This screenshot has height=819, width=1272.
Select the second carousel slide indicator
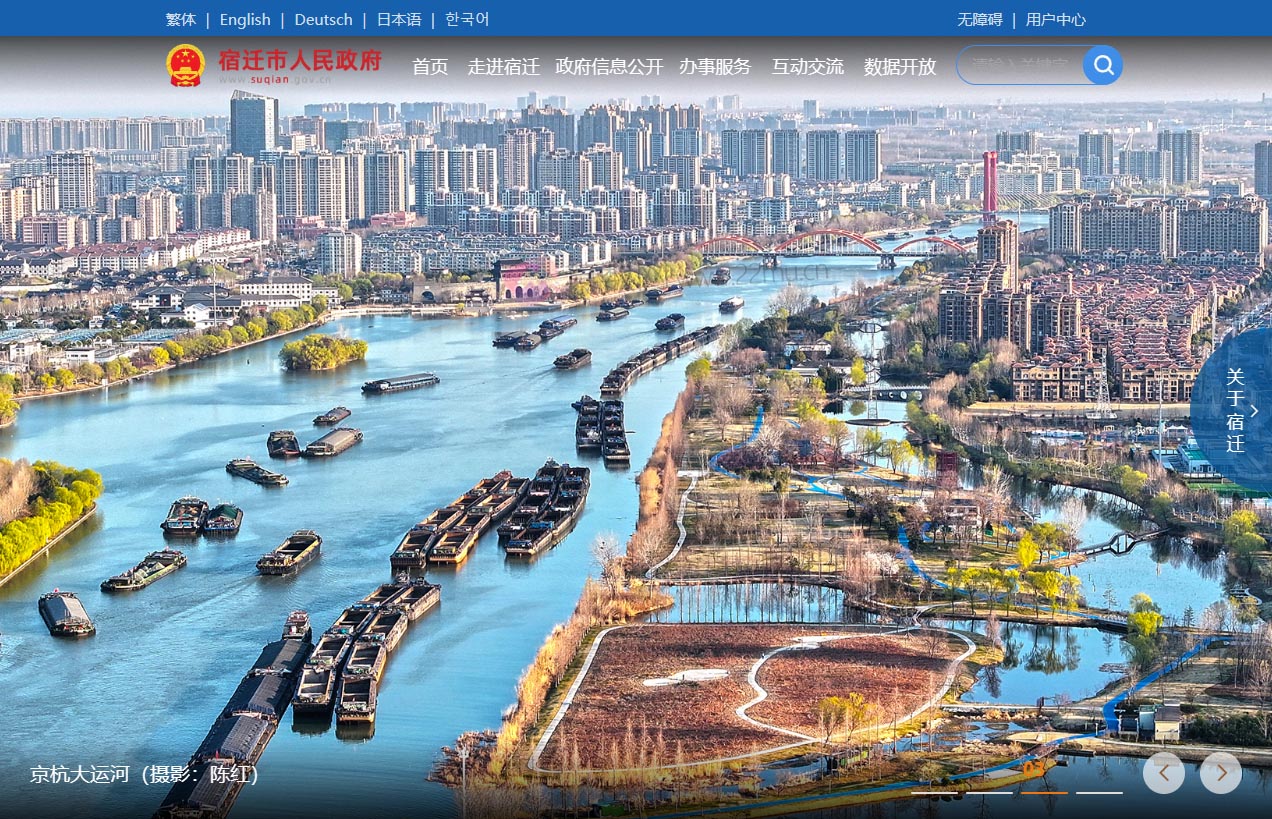pyautogui.click(x=990, y=793)
